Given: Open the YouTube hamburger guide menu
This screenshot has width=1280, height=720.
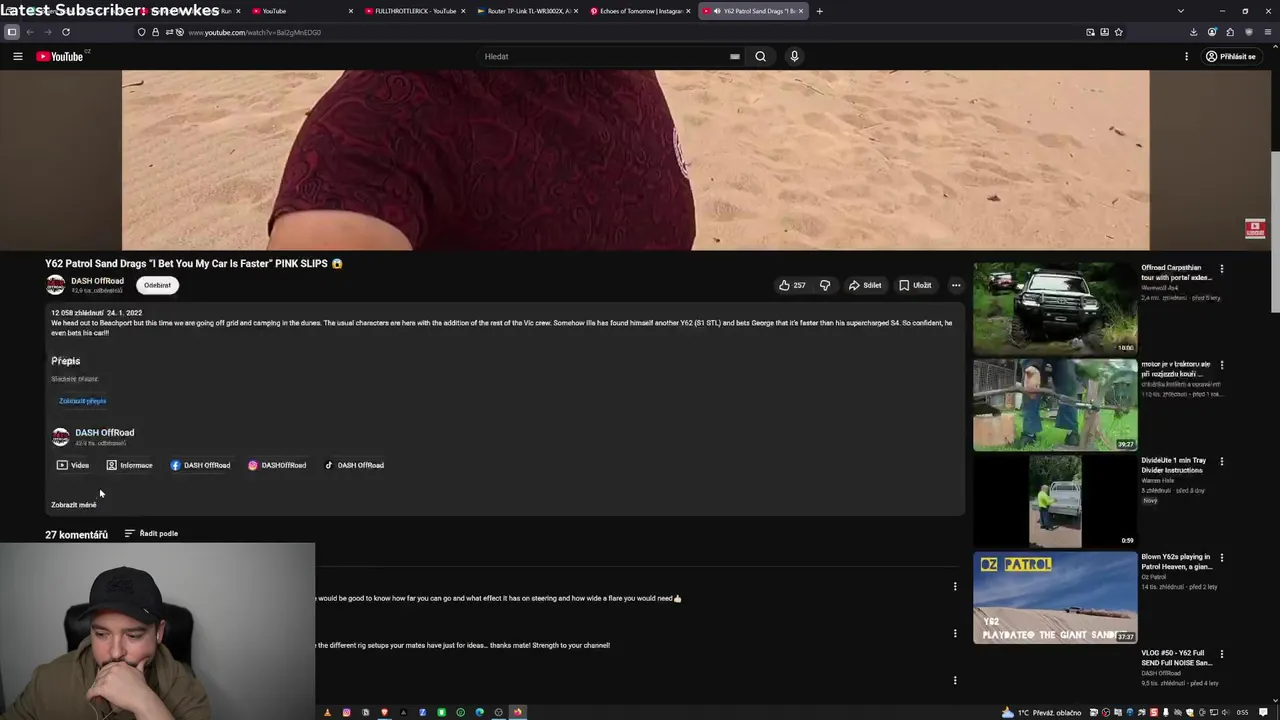Looking at the screenshot, I should (17, 56).
